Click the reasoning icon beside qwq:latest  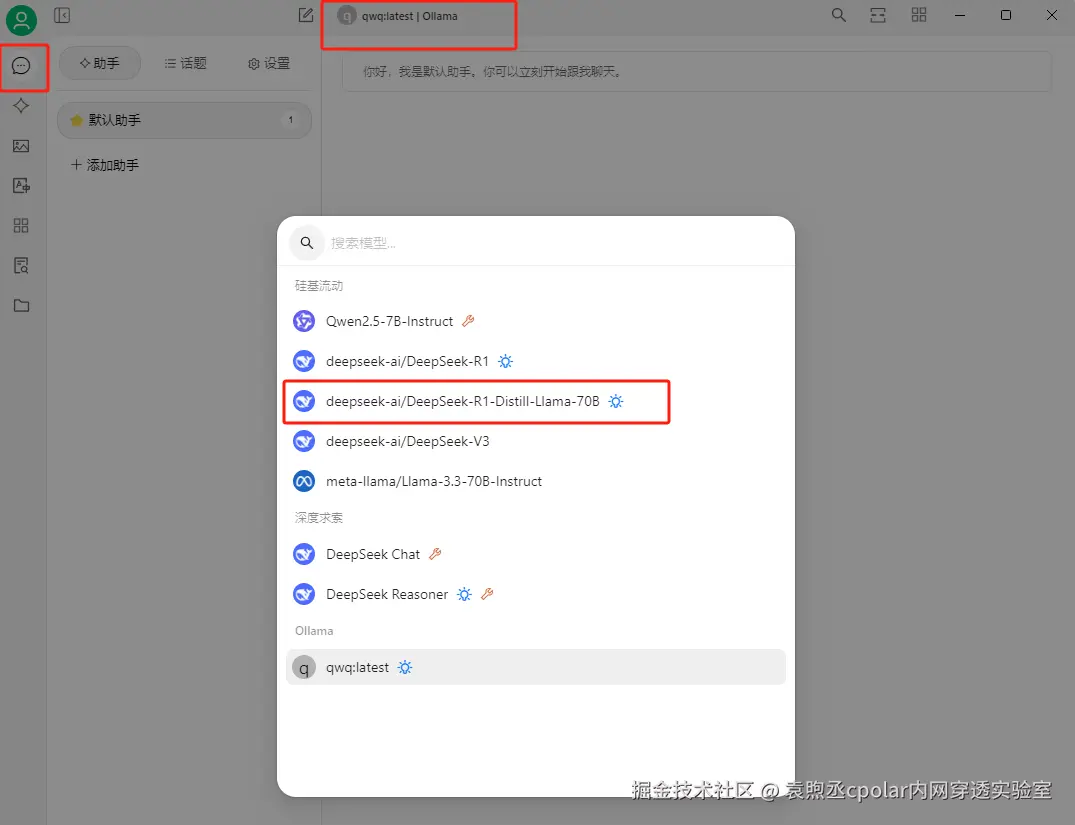coord(405,667)
